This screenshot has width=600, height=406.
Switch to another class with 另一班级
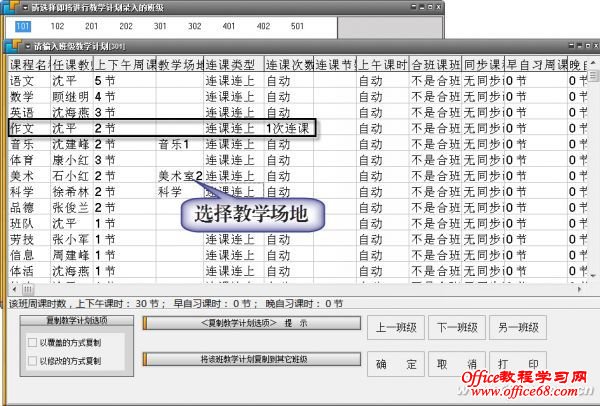518,328
